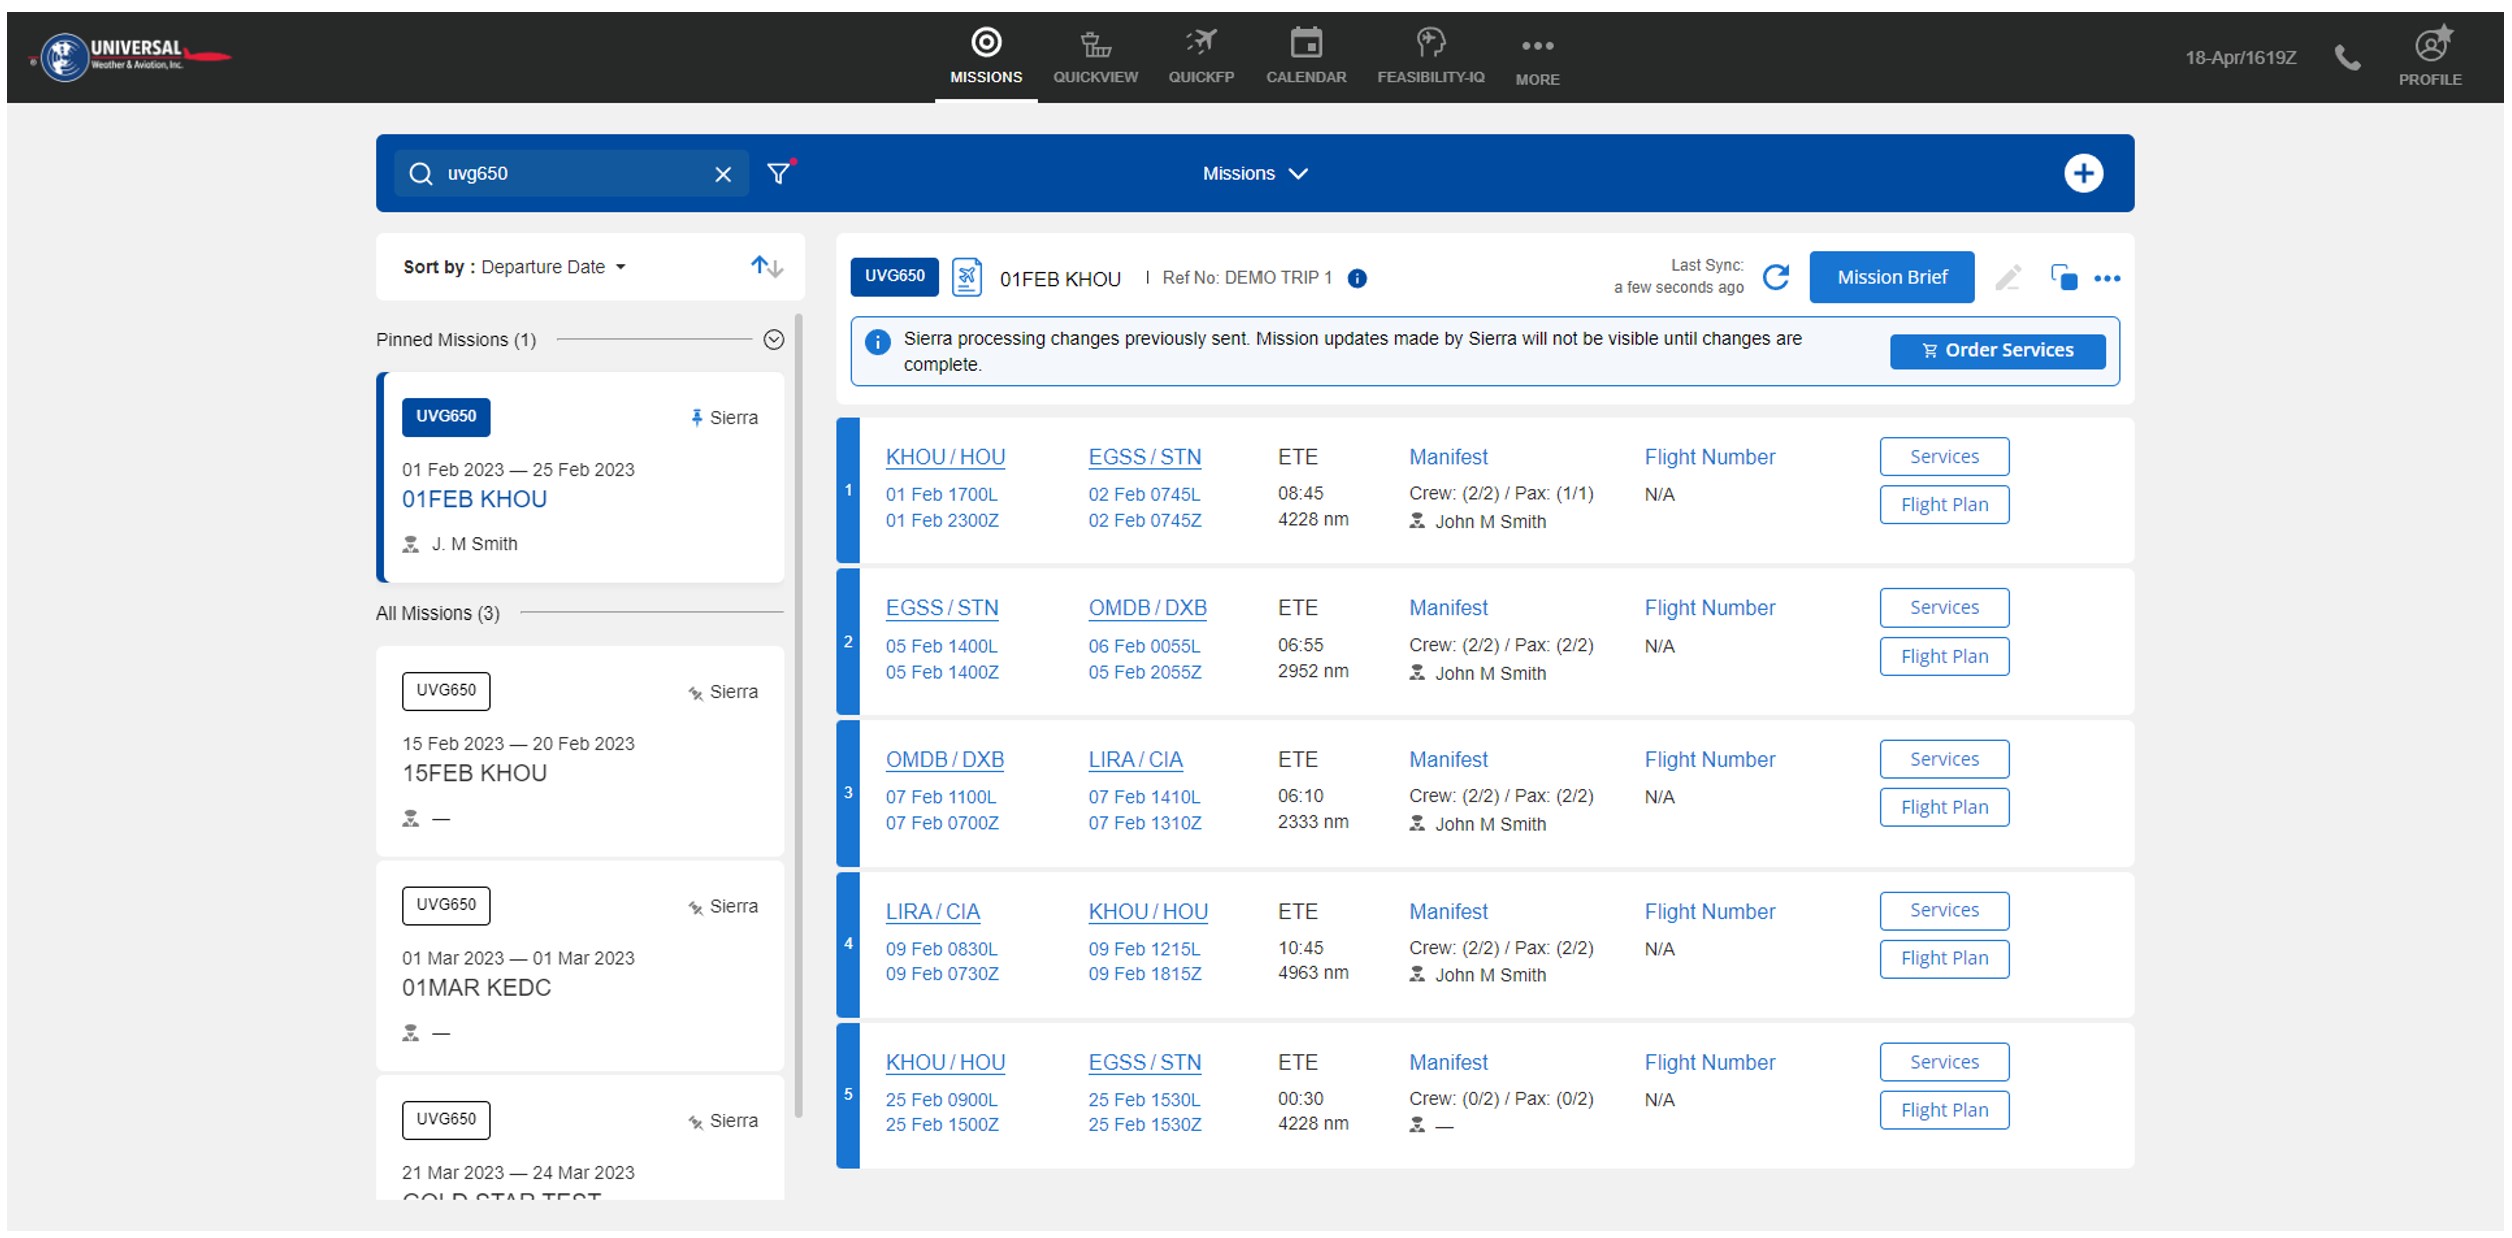Image resolution: width=2512 pixels, height=1238 pixels.
Task: Edit the mission with pencil icon
Action: 2008,278
